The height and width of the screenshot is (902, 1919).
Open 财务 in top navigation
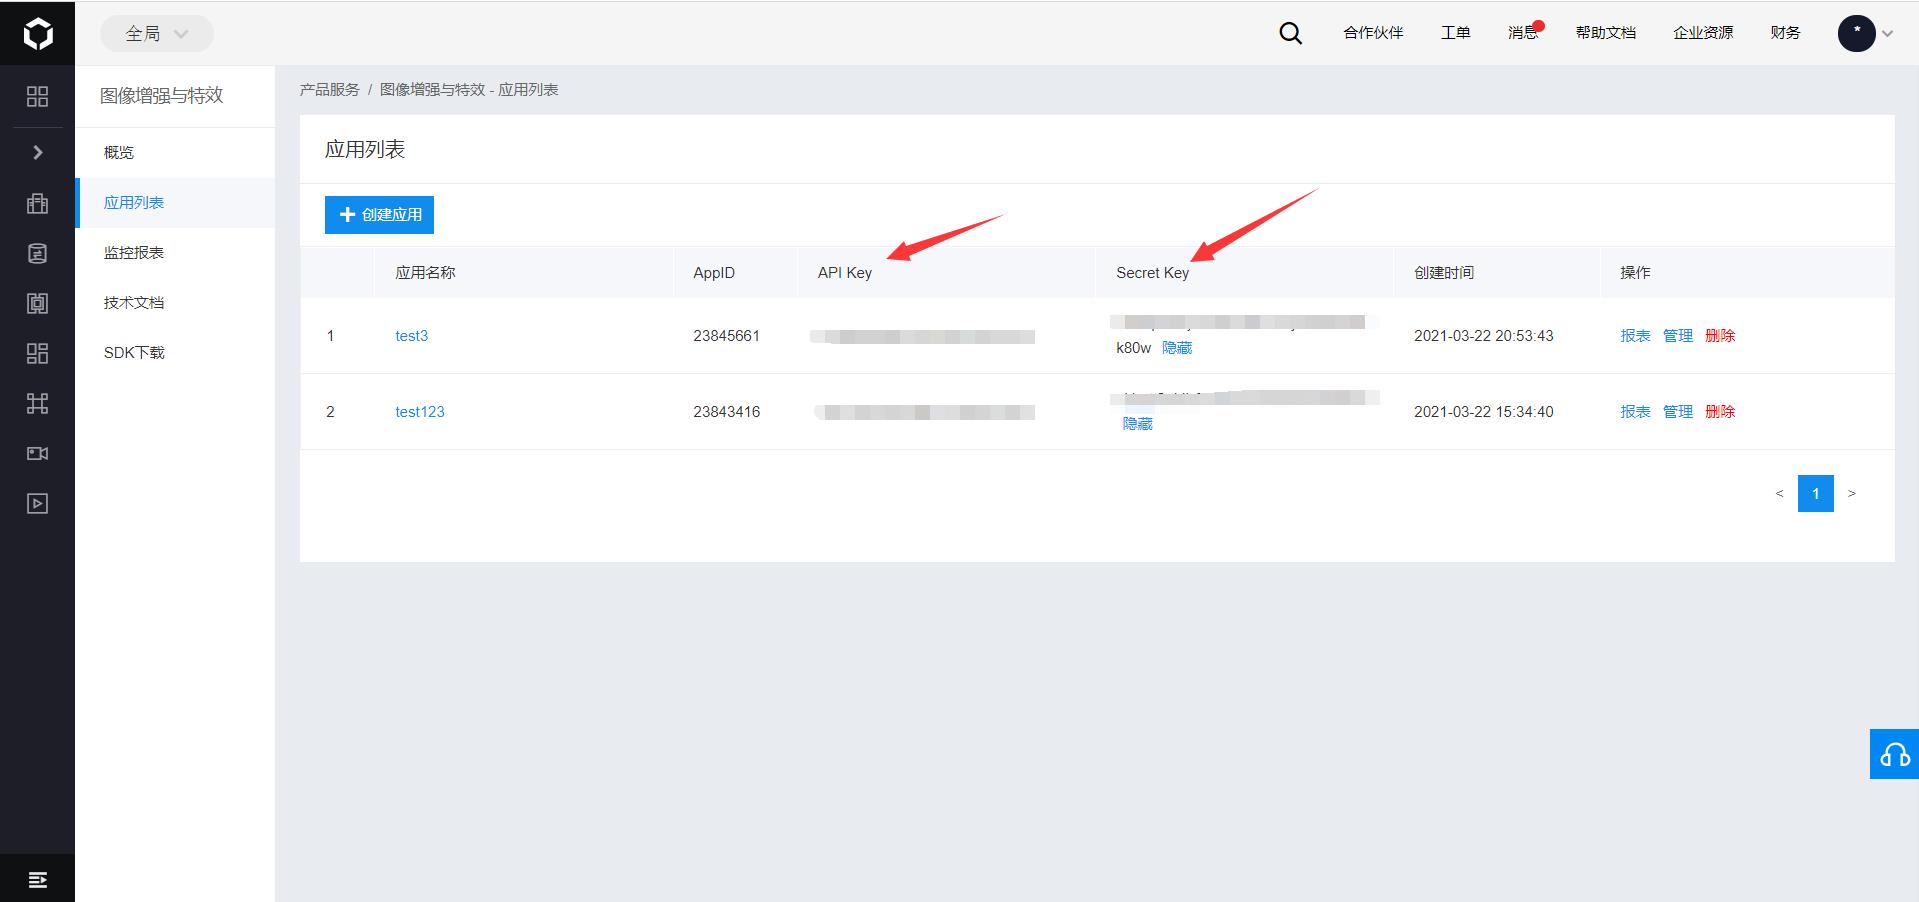point(1785,33)
